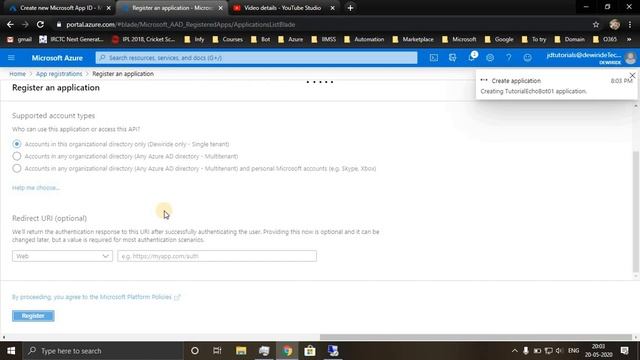Select Multitenant and personal Microsoft accounts option
Viewport: 640px width, 360px height.
[17, 169]
